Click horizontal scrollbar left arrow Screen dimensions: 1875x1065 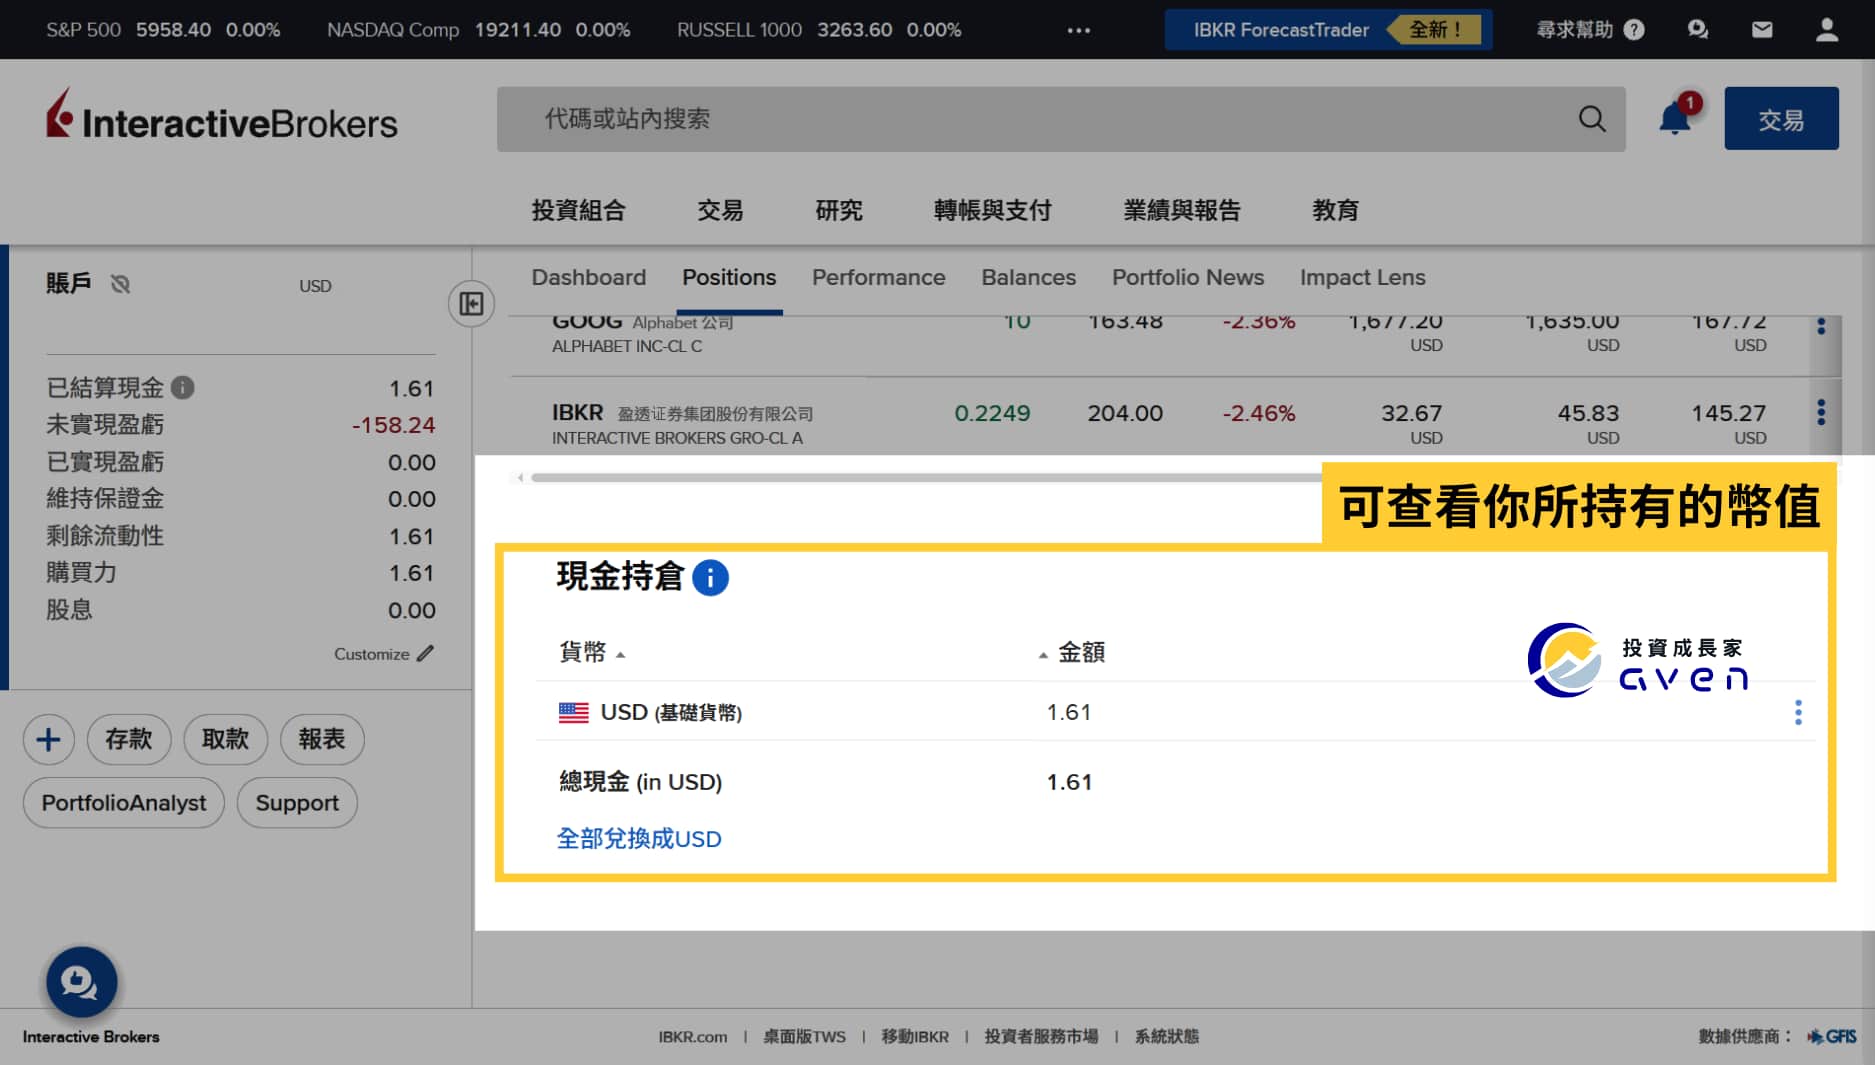coord(520,477)
